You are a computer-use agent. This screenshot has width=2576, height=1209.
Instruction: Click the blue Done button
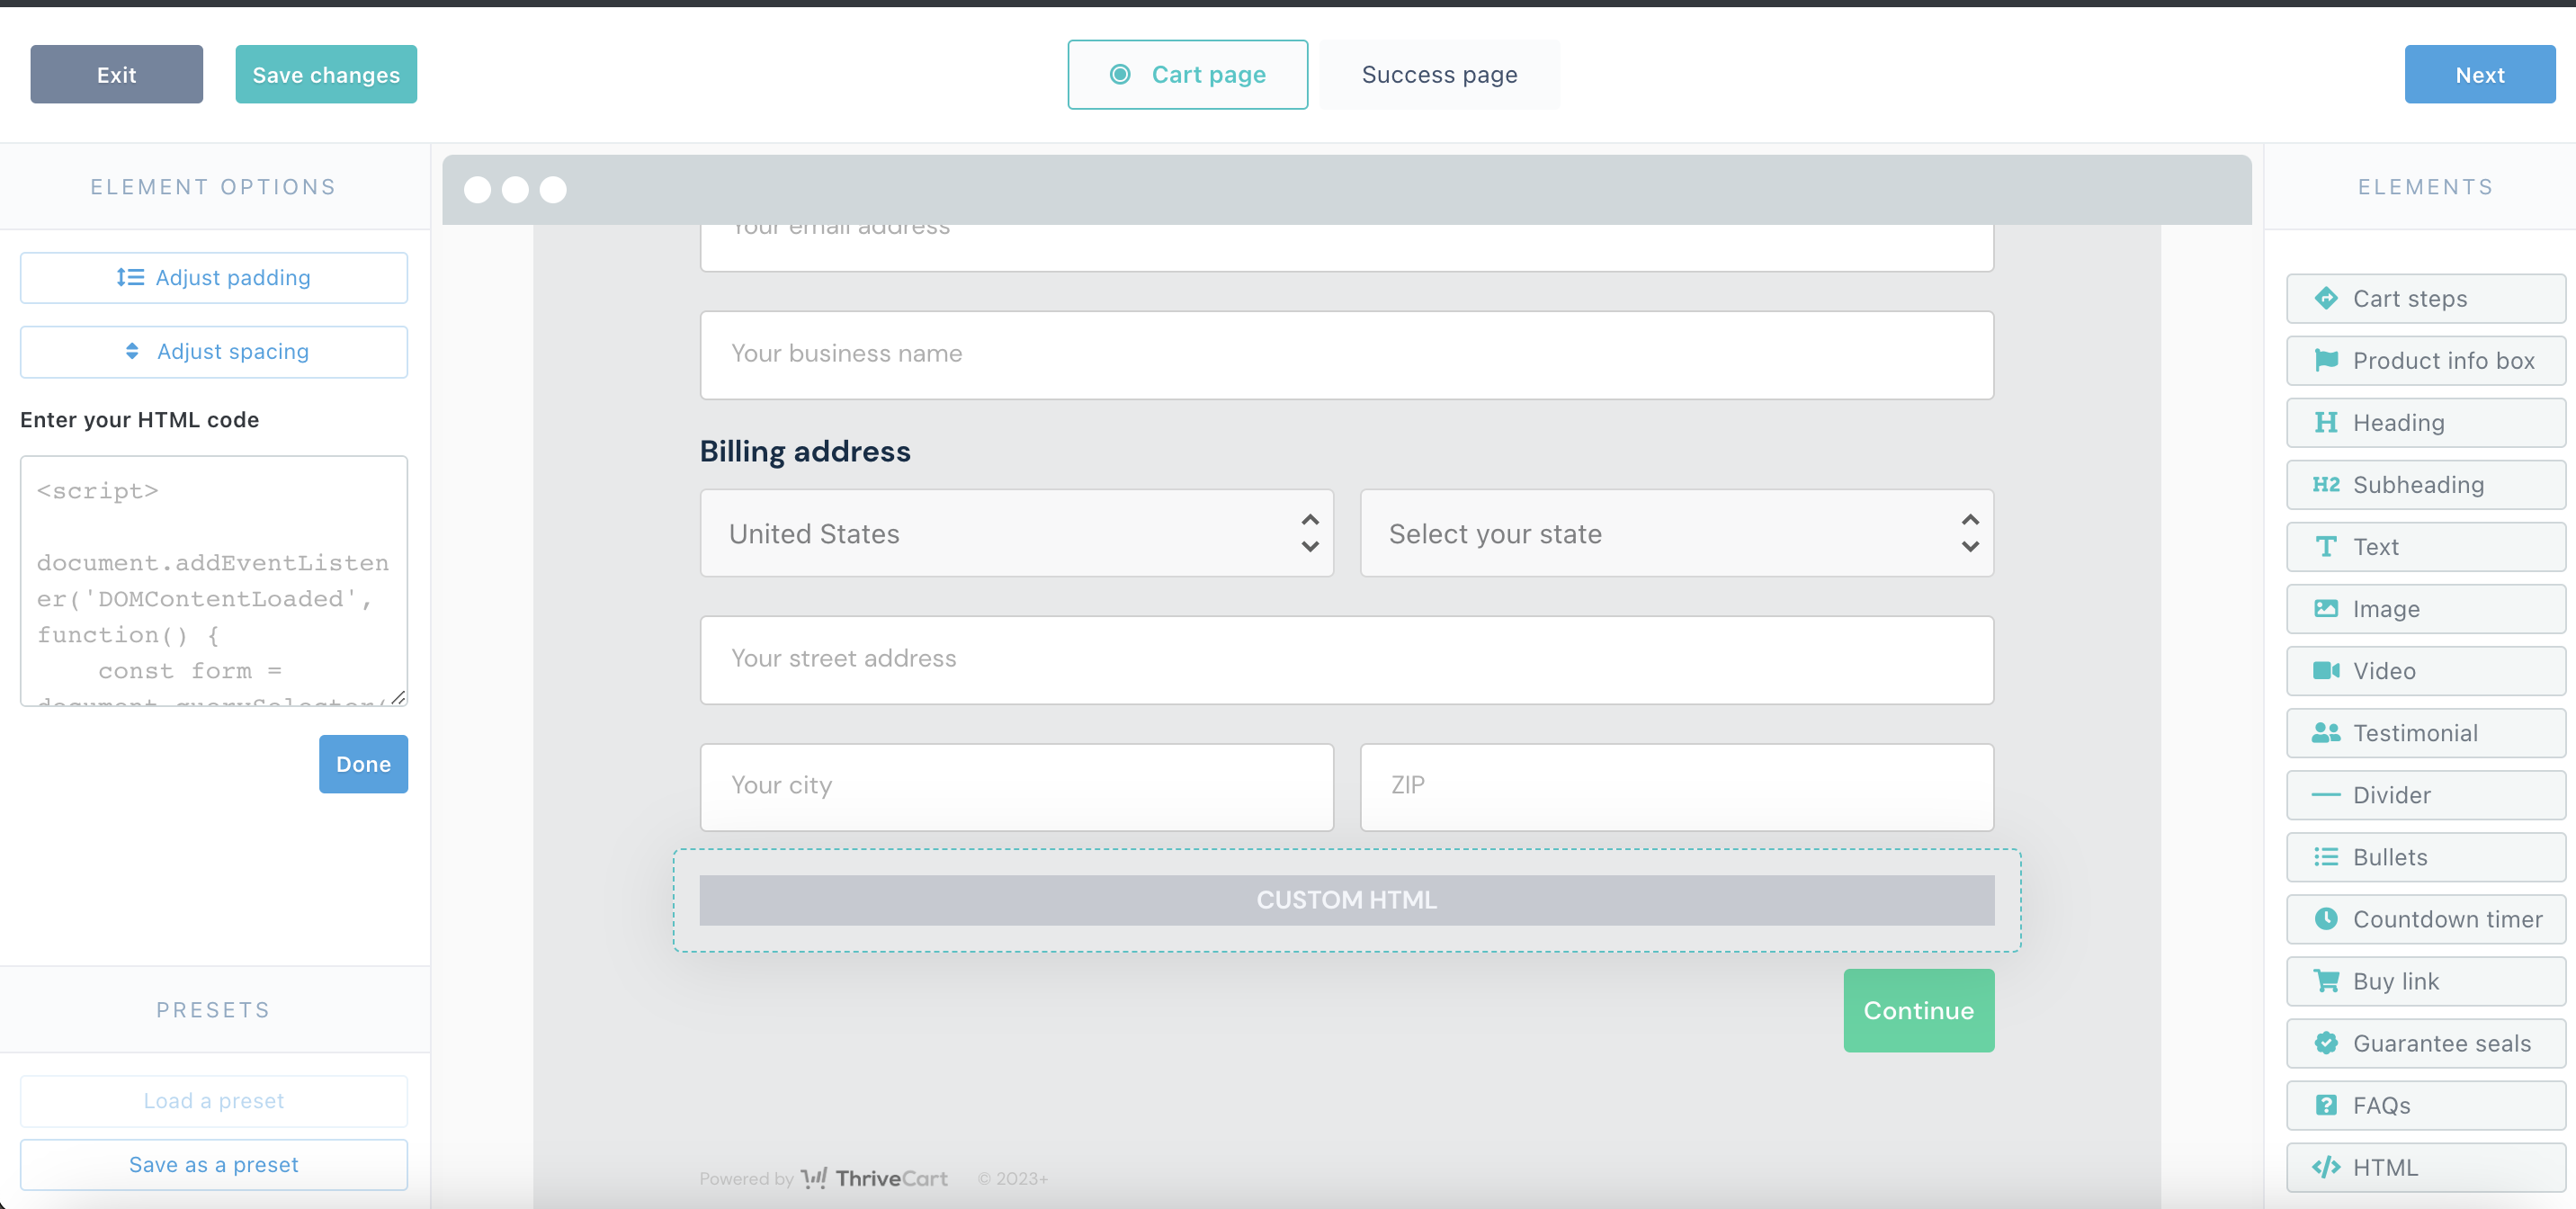363,764
